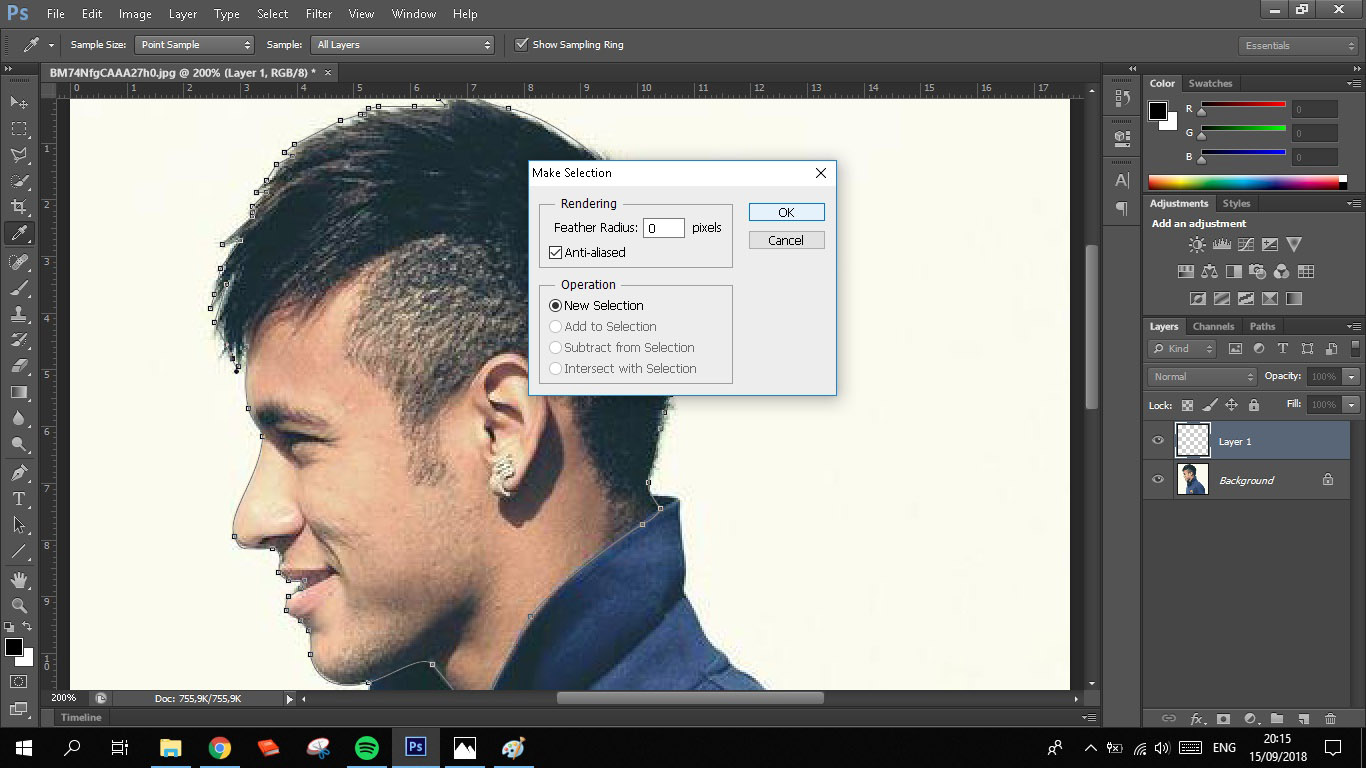Expand the Normal blending mode dropdown

click(1202, 377)
